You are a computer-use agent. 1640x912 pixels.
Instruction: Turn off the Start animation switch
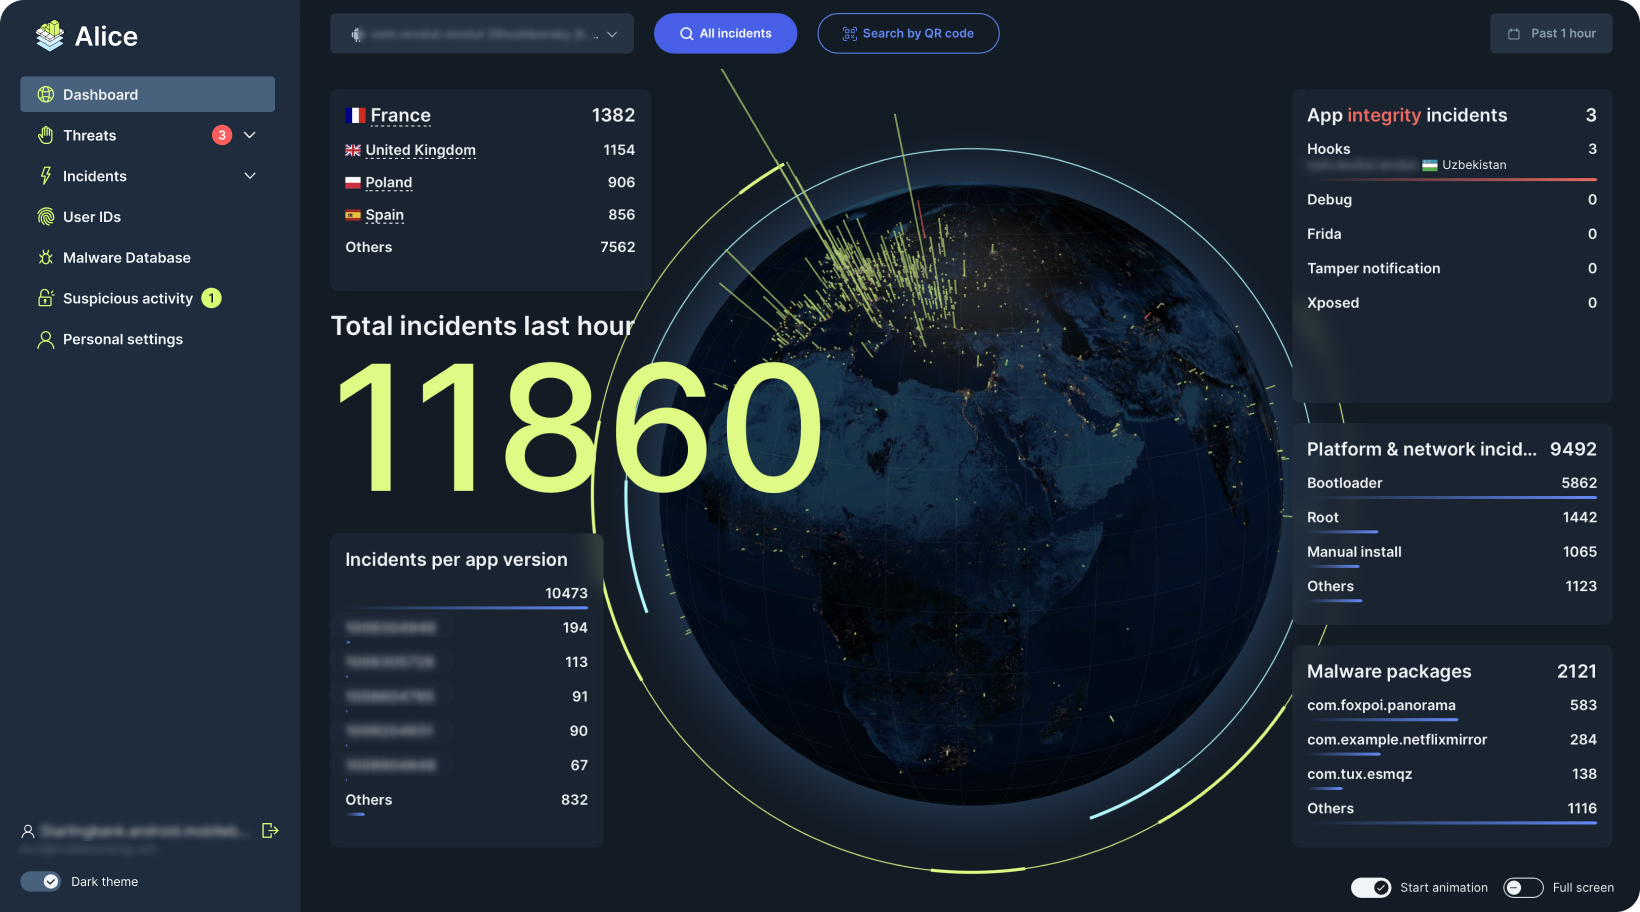(x=1370, y=888)
